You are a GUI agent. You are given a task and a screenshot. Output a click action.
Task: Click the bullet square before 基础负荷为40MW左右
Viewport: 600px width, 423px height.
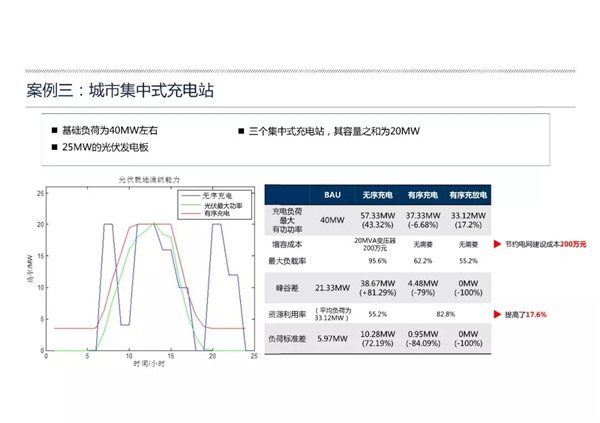coord(55,131)
